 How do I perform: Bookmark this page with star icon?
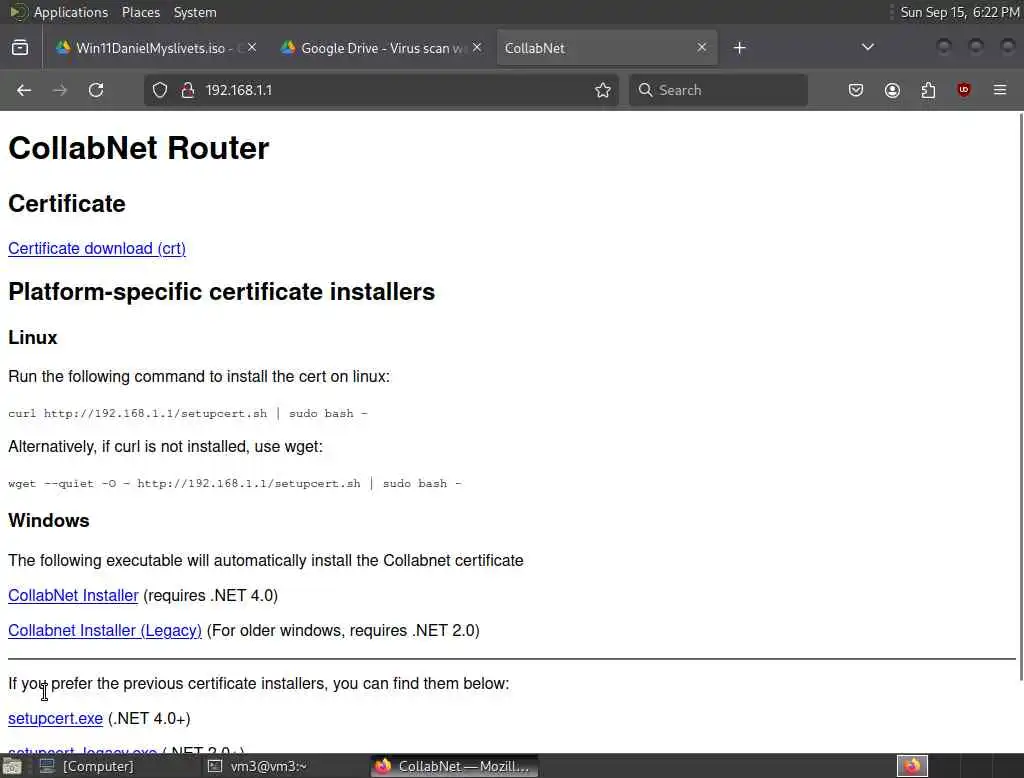tap(603, 90)
